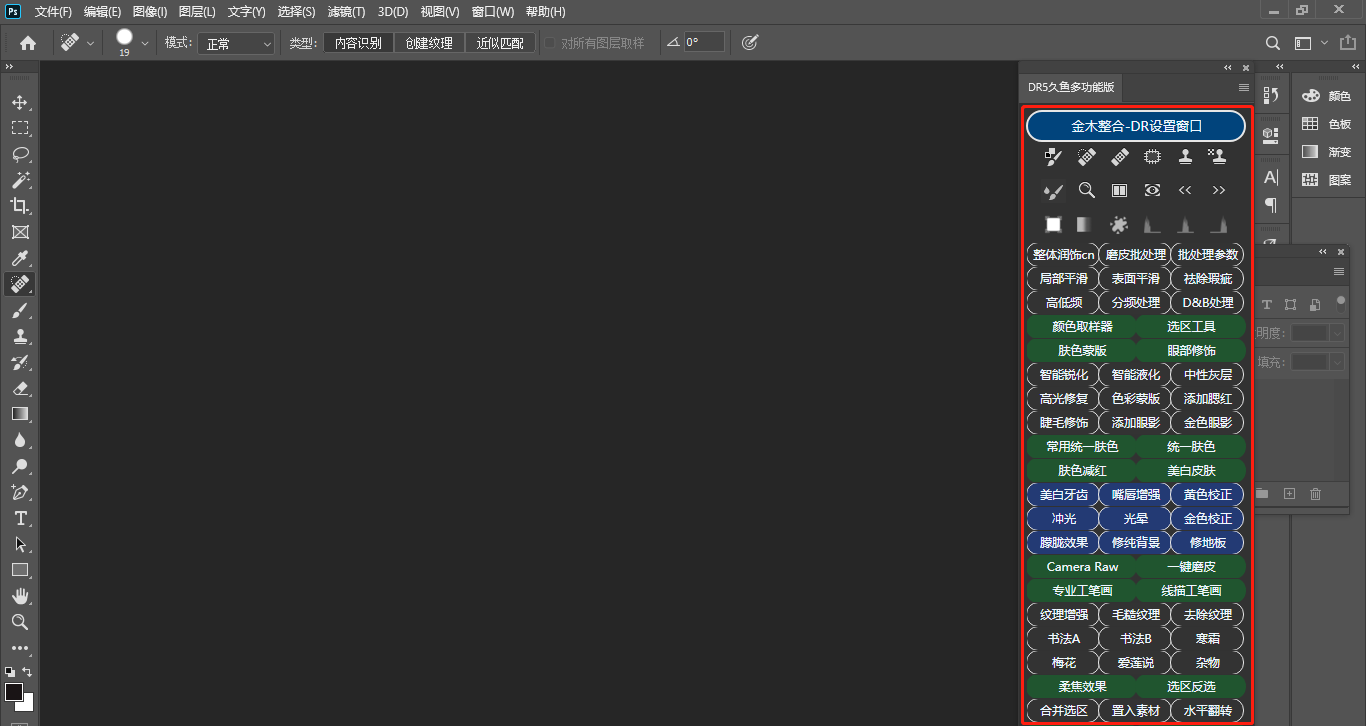Select the Lasso tool
Screen dimensions: 1366x726
(x=19, y=154)
